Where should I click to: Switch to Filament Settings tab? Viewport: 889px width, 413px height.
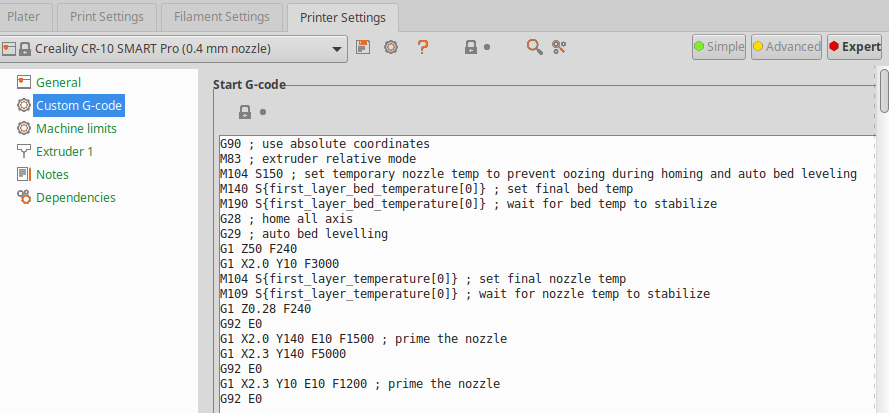point(221,17)
